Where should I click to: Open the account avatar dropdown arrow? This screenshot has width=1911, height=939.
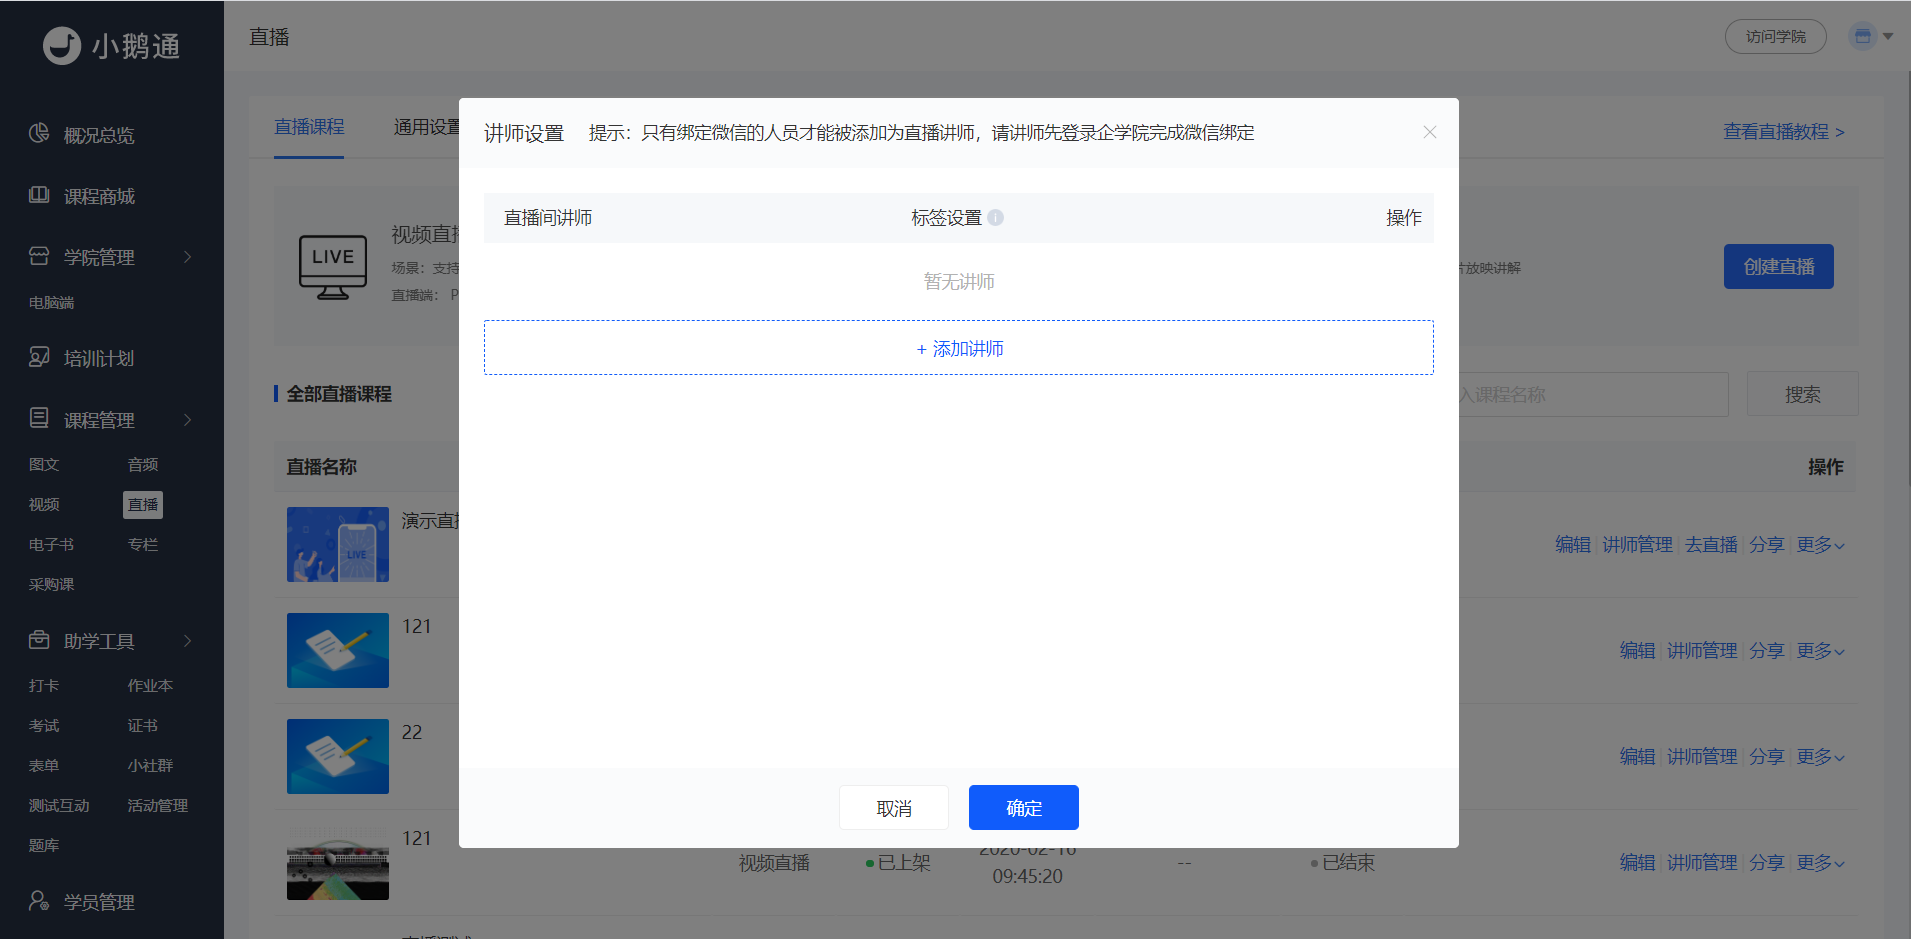(1888, 36)
